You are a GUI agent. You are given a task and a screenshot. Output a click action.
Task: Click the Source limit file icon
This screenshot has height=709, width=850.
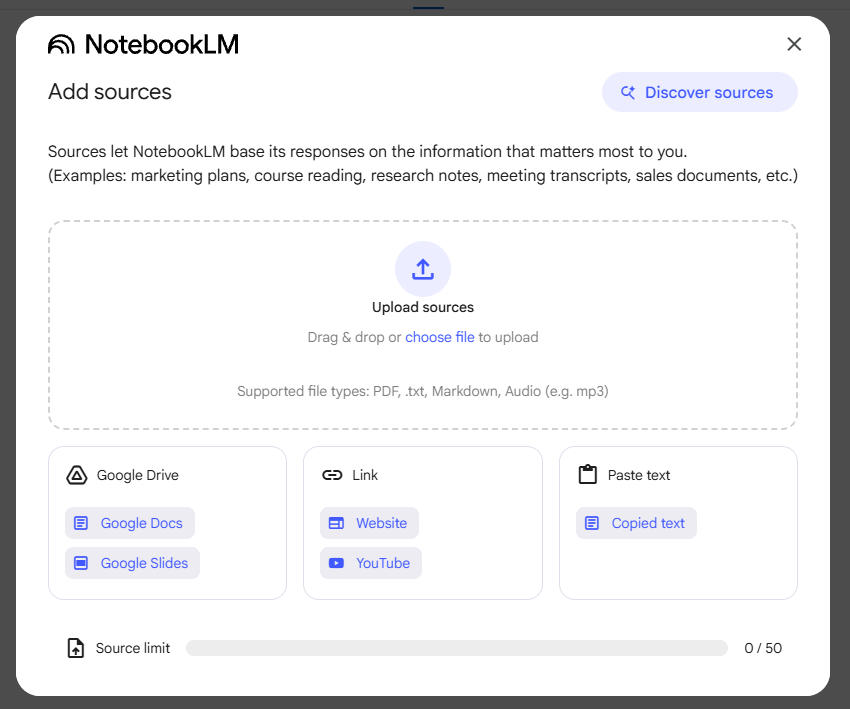[x=76, y=648]
